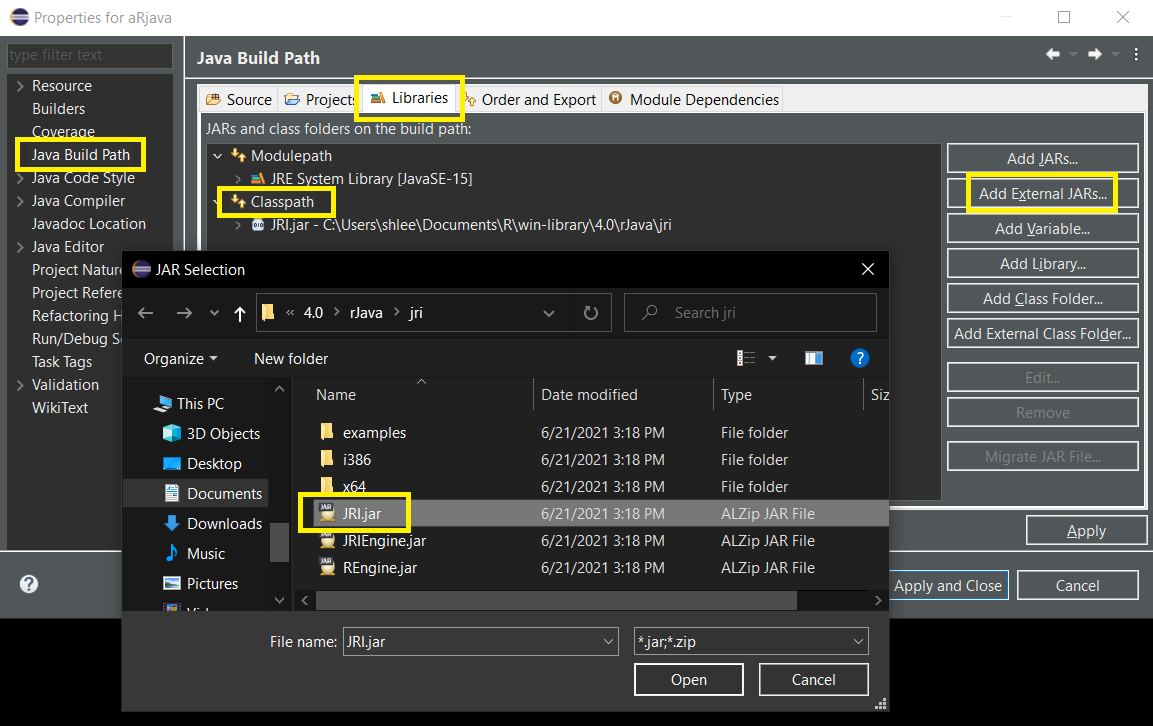Select Java Build Path in properties tree
This screenshot has width=1153, height=726.
pos(80,155)
